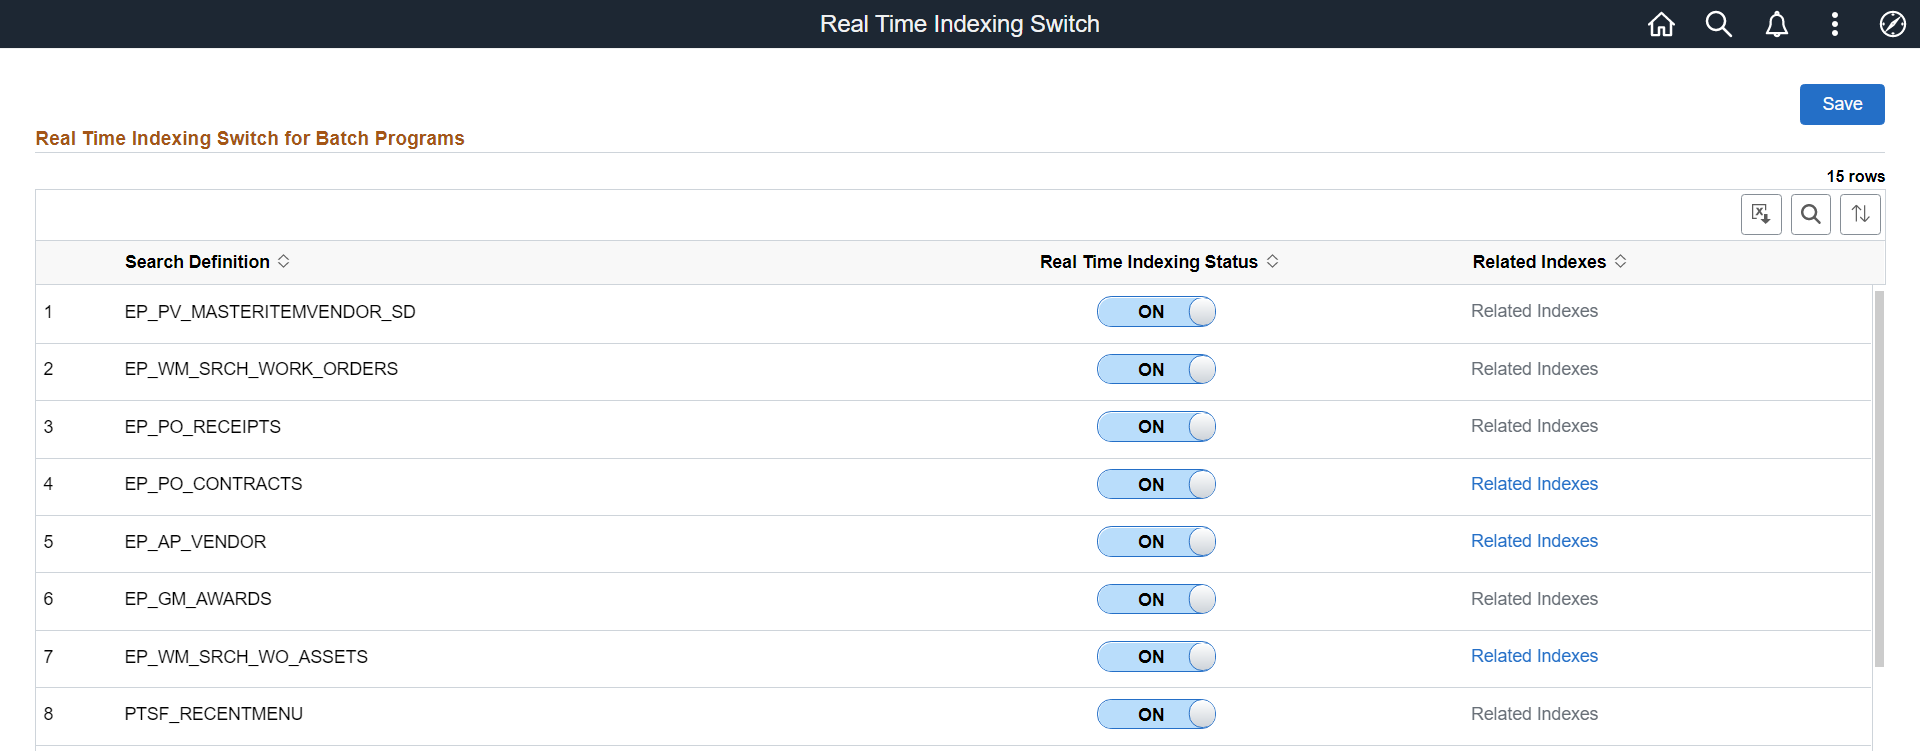The height and width of the screenshot is (751, 1920).
Task: Click the grid Sort arrows icon
Action: click(x=1860, y=214)
